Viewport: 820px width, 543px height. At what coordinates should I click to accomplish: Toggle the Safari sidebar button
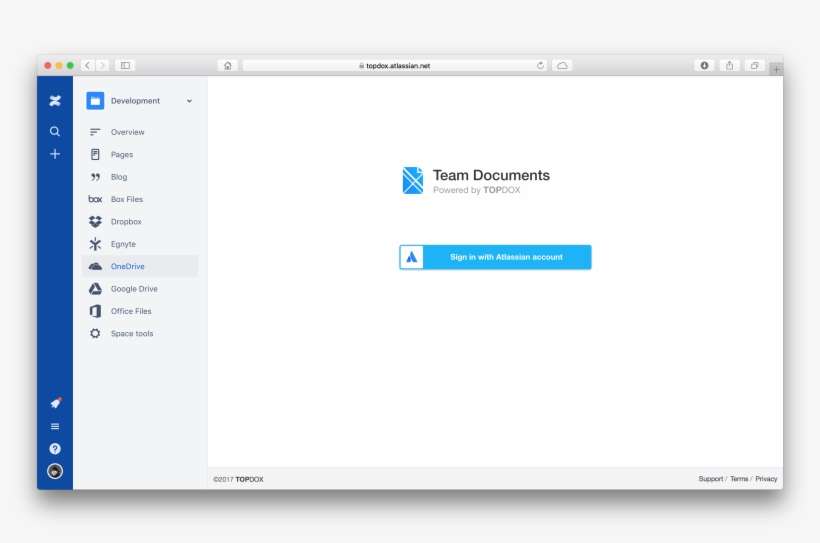click(125, 65)
